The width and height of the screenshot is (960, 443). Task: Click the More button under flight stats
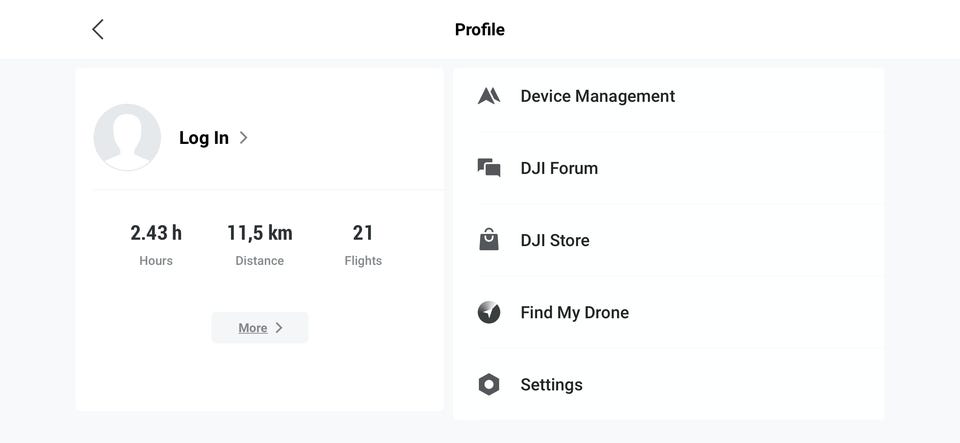(x=260, y=328)
